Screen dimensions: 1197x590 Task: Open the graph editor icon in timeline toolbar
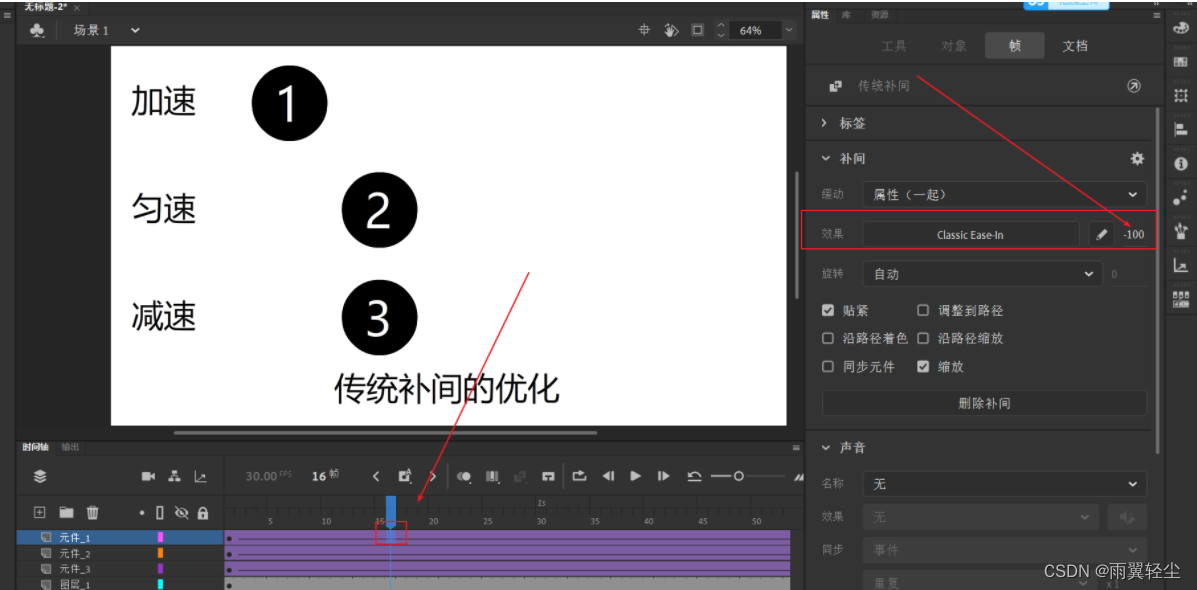click(x=200, y=477)
